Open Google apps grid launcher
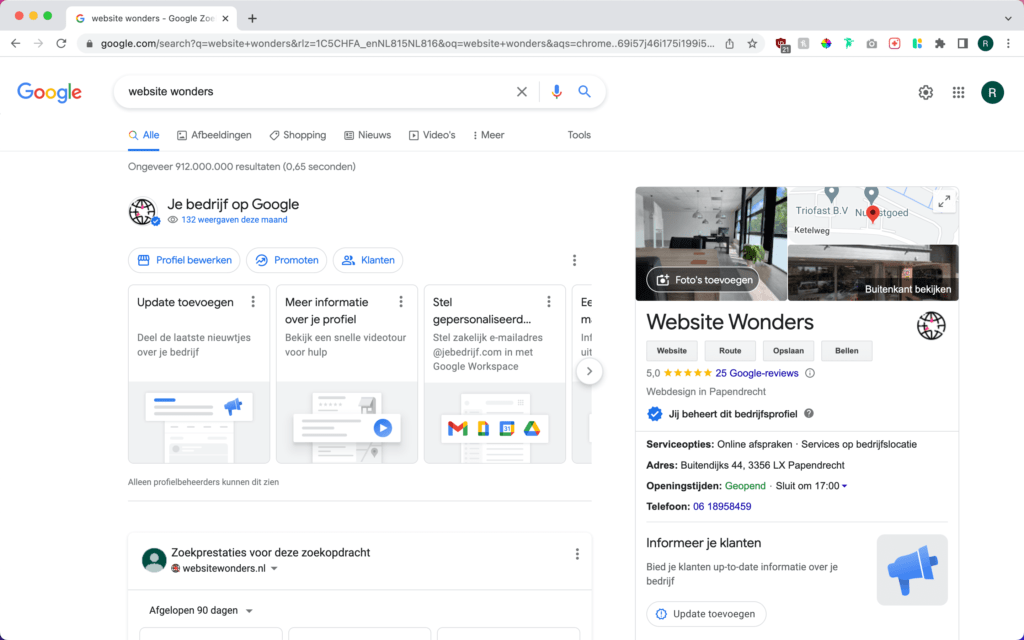This screenshot has height=640, width=1024. point(957,91)
